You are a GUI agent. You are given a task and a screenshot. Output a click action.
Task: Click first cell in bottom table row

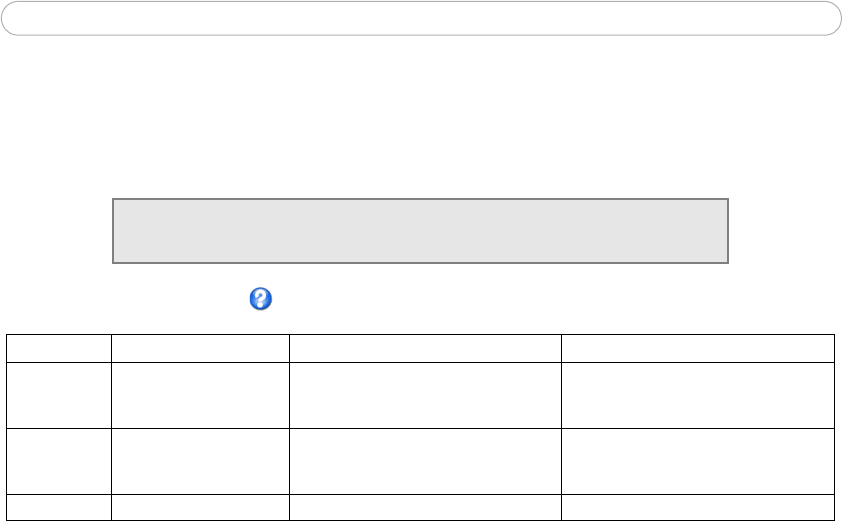(59, 507)
